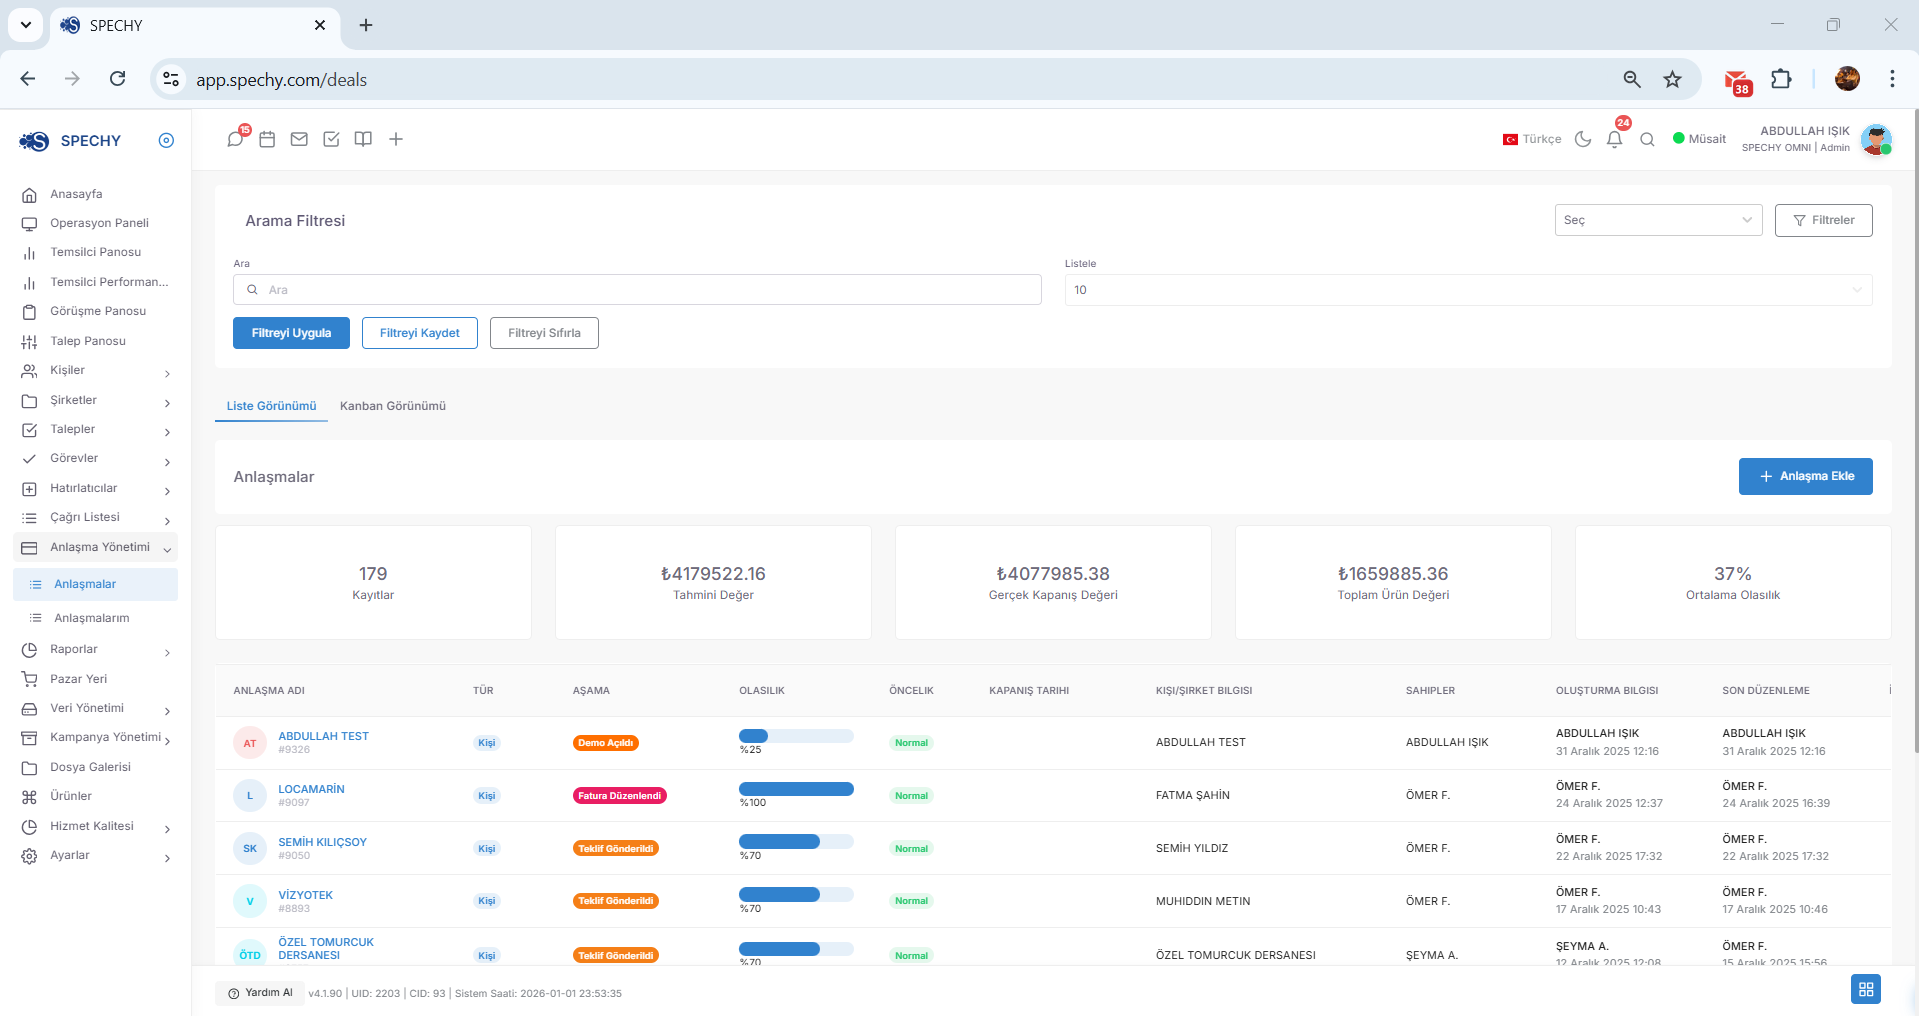Expand the Çağrı Listesi sidebar menu
This screenshot has width=1919, height=1016.
click(95, 518)
